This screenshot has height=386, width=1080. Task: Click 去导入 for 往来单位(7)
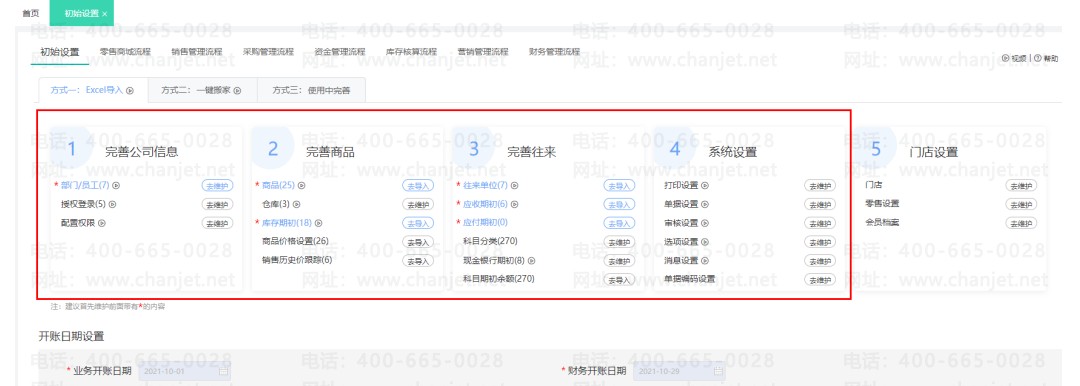619,186
